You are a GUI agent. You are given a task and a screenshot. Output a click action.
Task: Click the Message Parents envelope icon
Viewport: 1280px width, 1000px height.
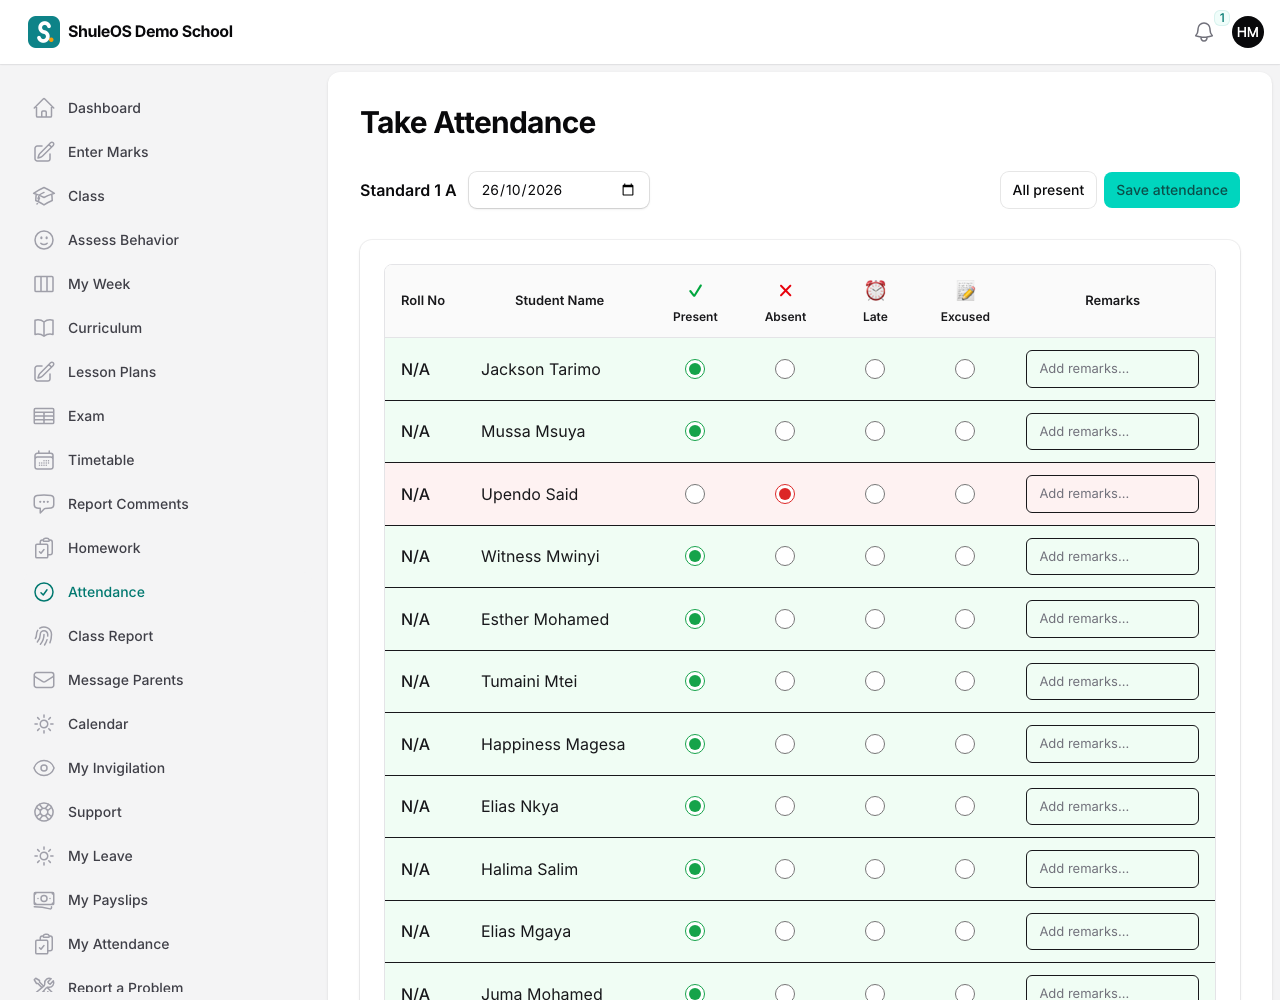pos(44,680)
